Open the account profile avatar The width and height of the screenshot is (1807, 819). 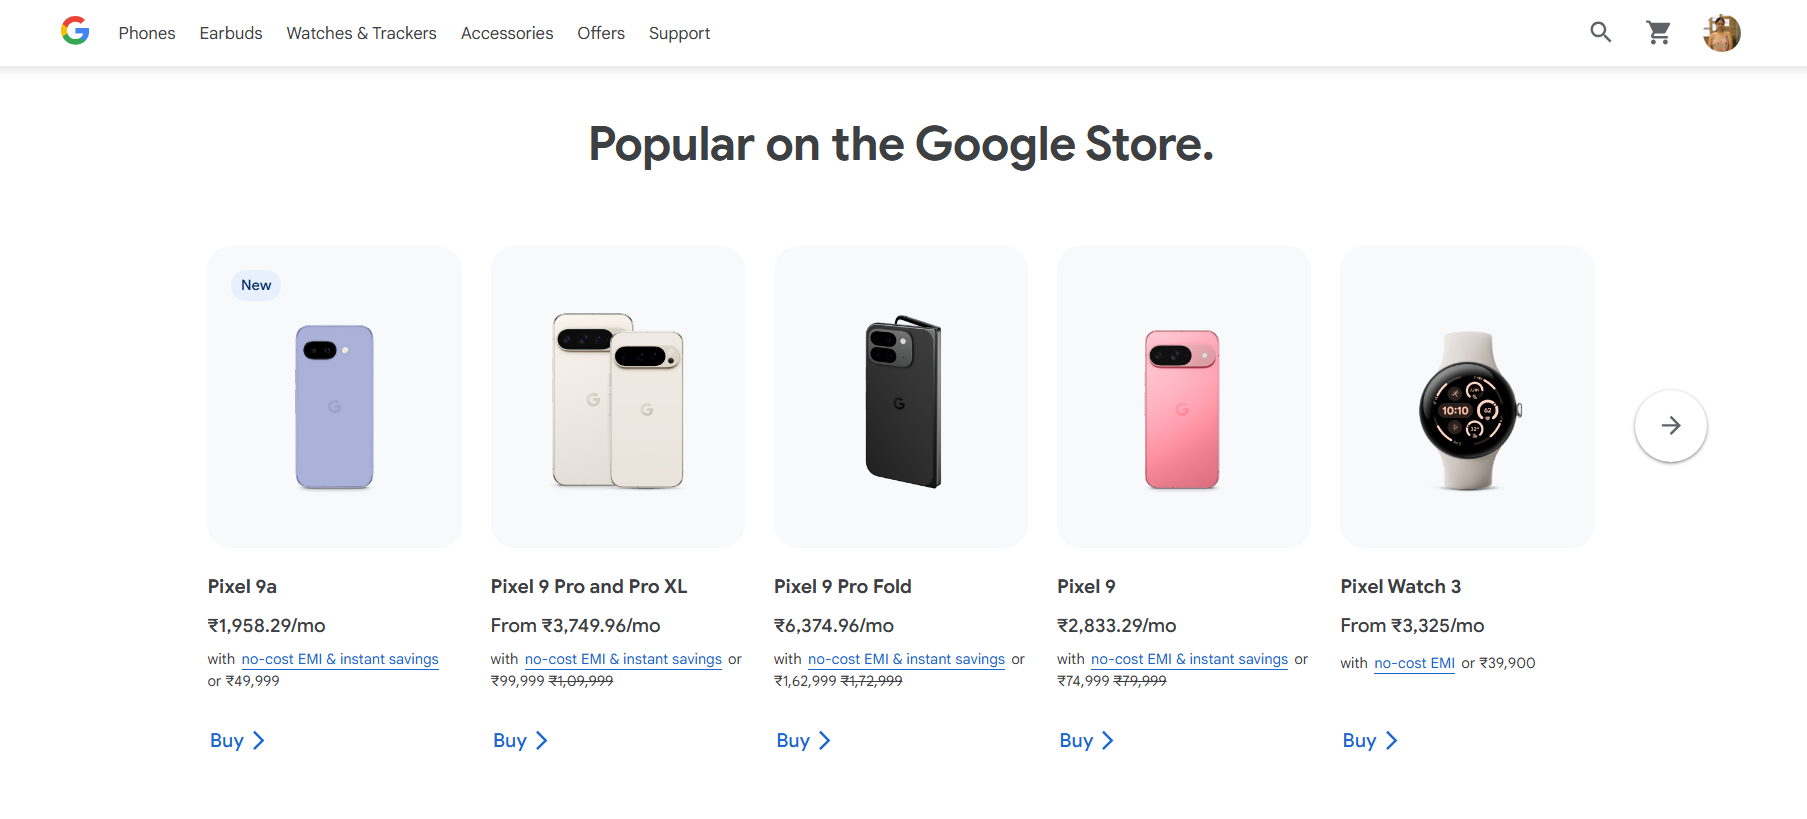pos(1721,32)
